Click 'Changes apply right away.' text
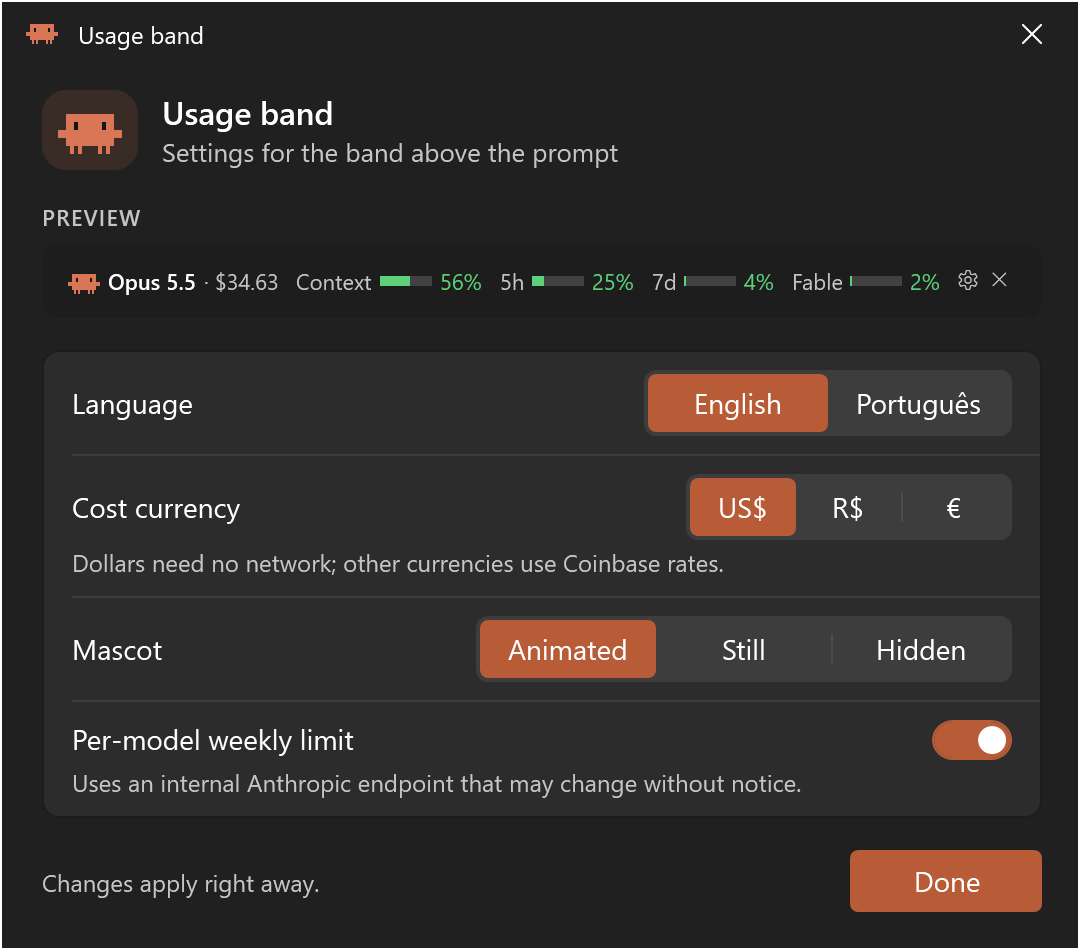Image resolution: width=1080 pixels, height=950 pixels. (180, 884)
